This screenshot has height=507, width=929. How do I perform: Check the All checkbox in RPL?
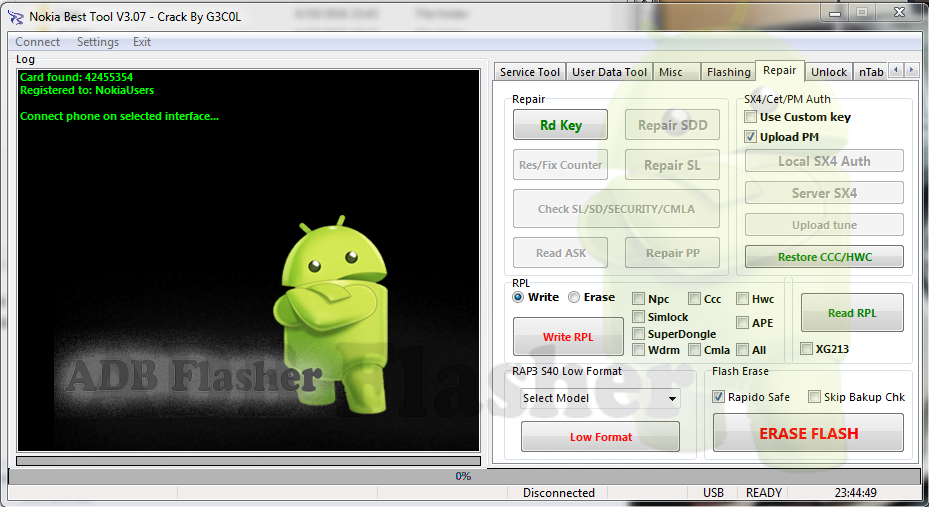[x=742, y=350]
